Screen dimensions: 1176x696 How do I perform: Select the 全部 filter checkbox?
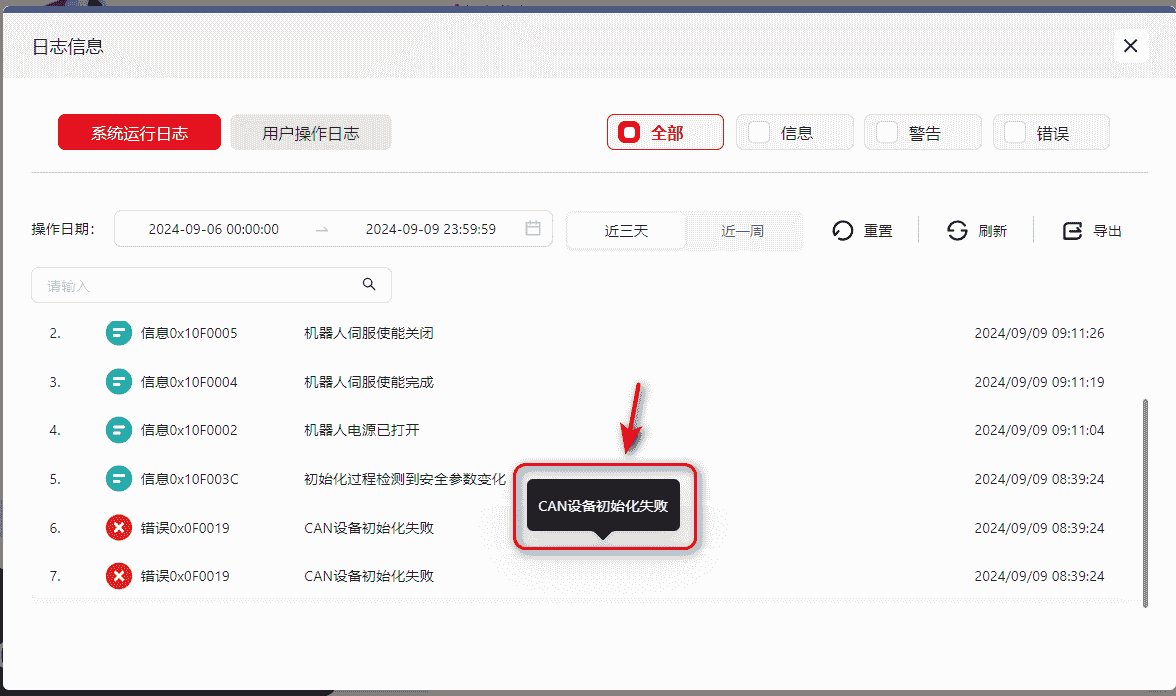[x=629, y=132]
